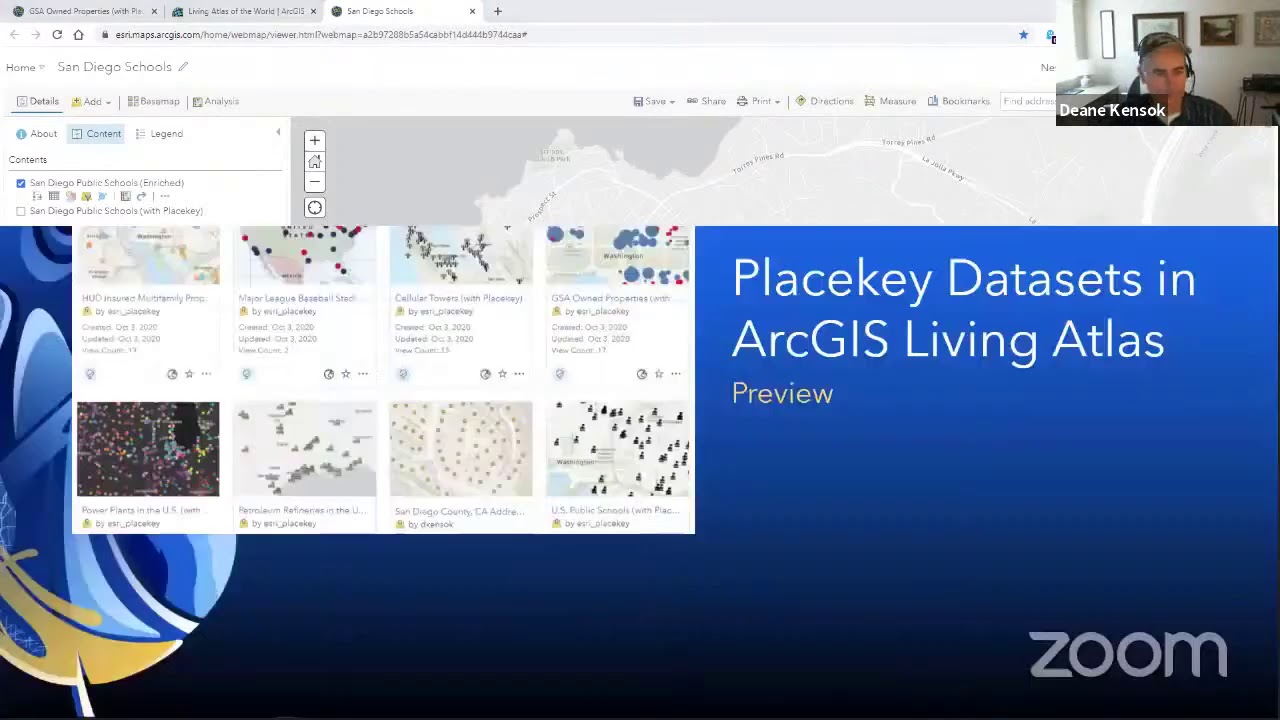The width and height of the screenshot is (1280, 720).
Task: Switch to the About tab
Action: (37, 134)
